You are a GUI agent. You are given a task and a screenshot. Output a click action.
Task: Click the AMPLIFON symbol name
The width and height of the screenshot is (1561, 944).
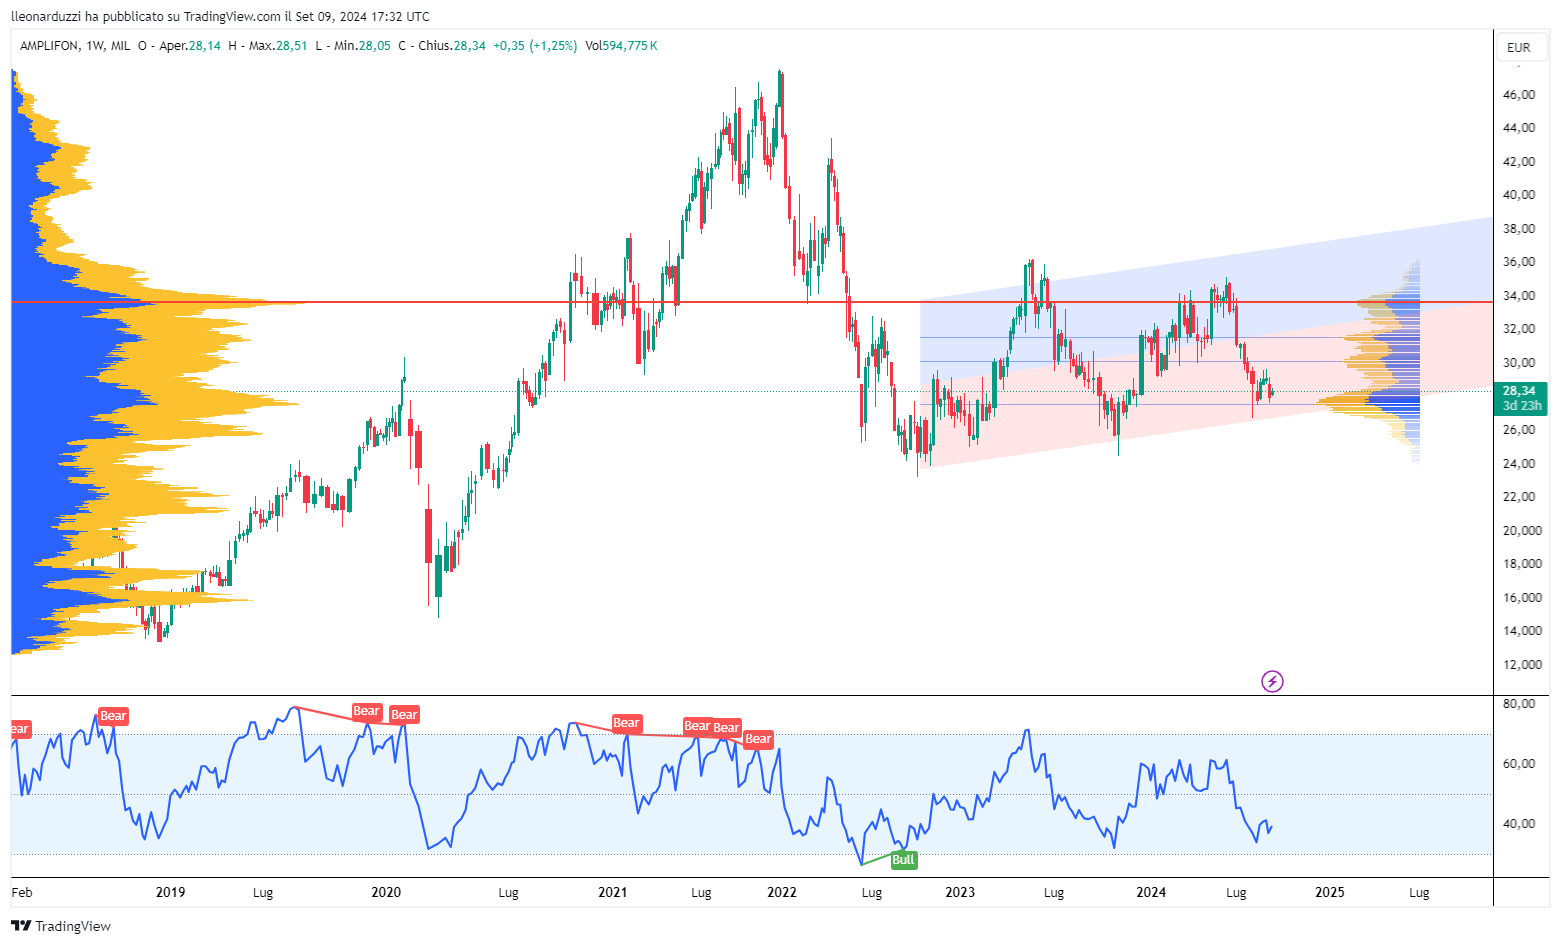tap(50, 46)
